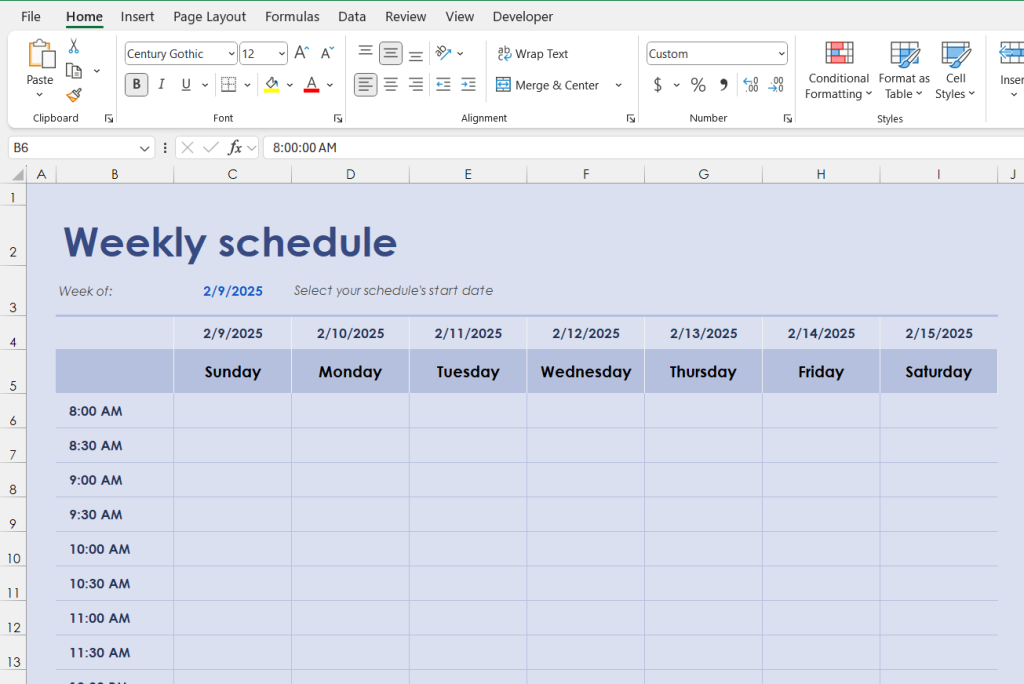This screenshot has width=1024, height=684.
Task: Toggle bold formatting
Action: [x=135, y=85]
